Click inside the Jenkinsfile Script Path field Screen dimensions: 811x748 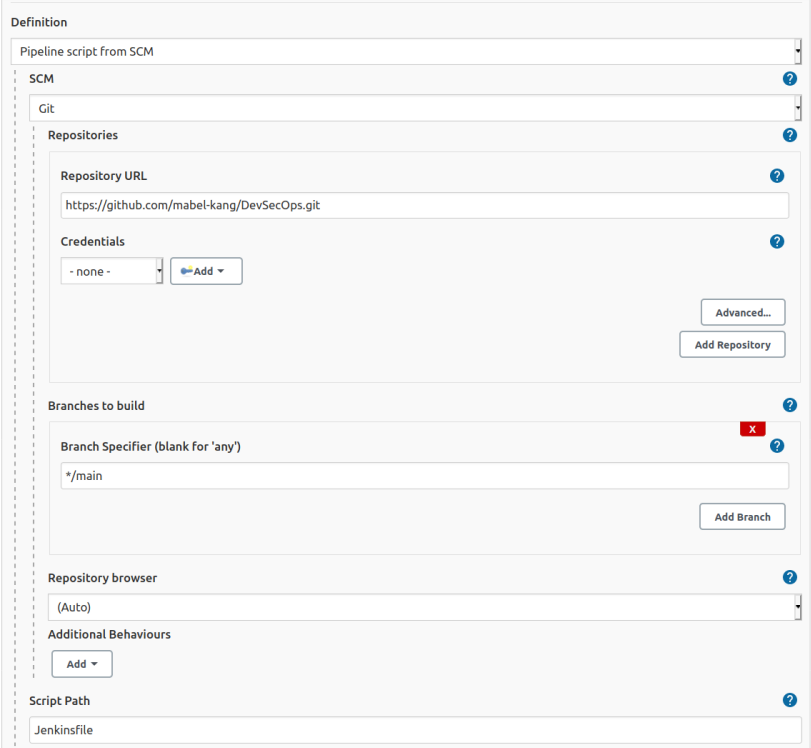point(410,730)
